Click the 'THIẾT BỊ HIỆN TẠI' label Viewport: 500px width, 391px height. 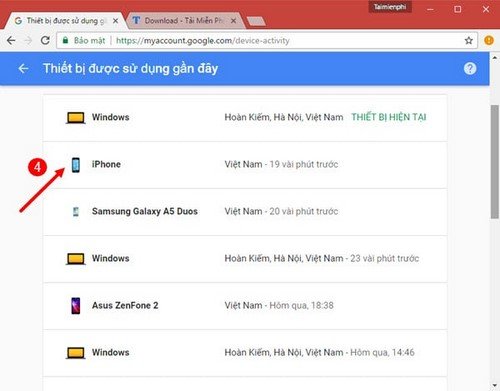click(x=389, y=117)
